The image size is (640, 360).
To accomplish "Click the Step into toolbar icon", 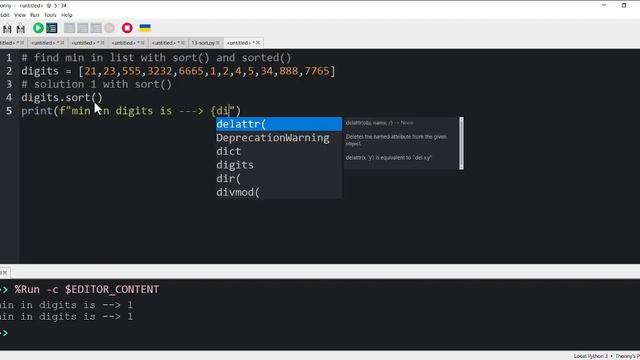I will (x=82, y=28).
